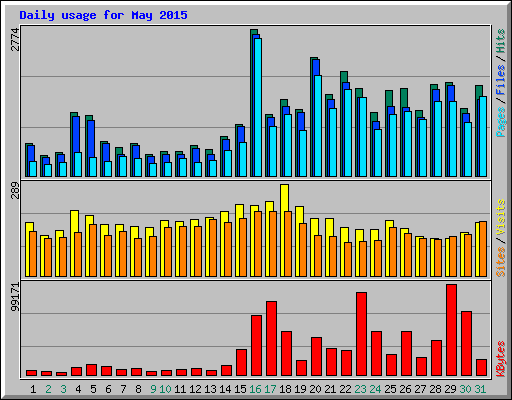Click the 2774 axis value
Image resolution: width=512 pixels, height=400 pixels.
pos(15,40)
